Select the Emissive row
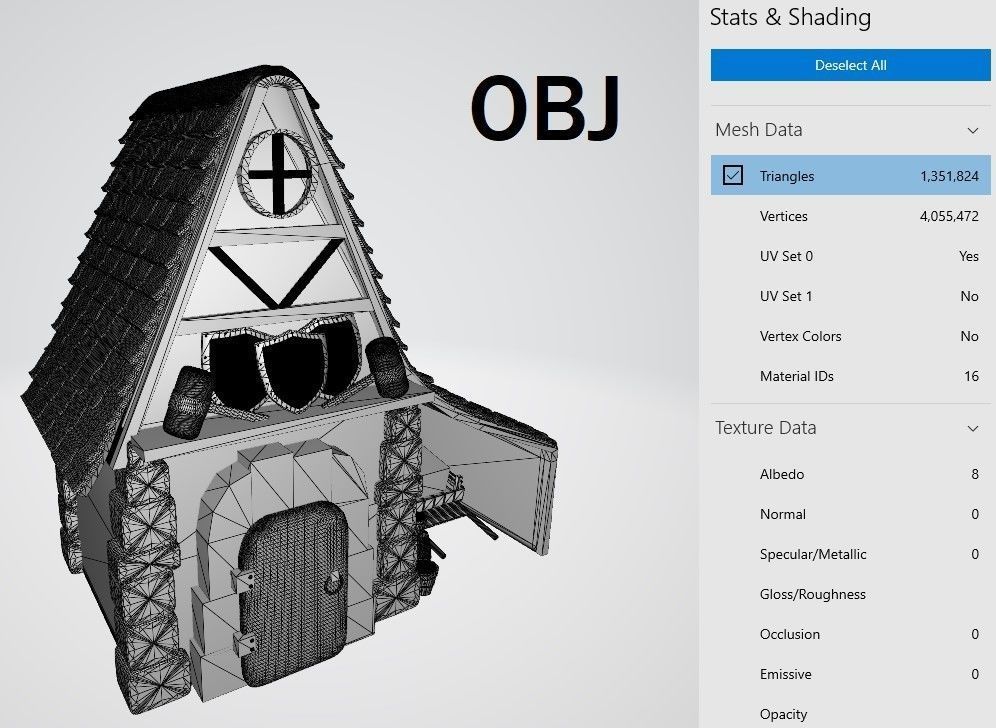 click(x=851, y=674)
